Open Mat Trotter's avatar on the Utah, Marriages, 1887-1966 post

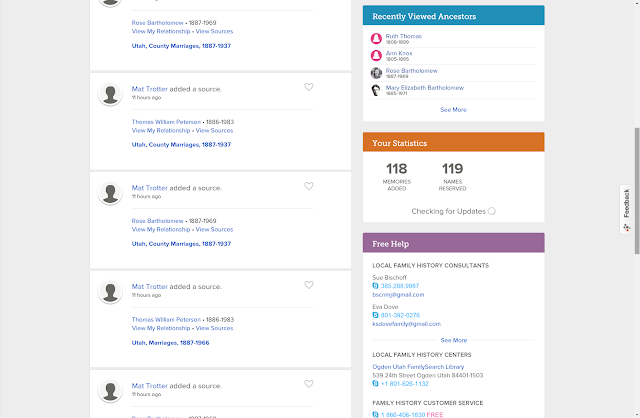tap(110, 292)
